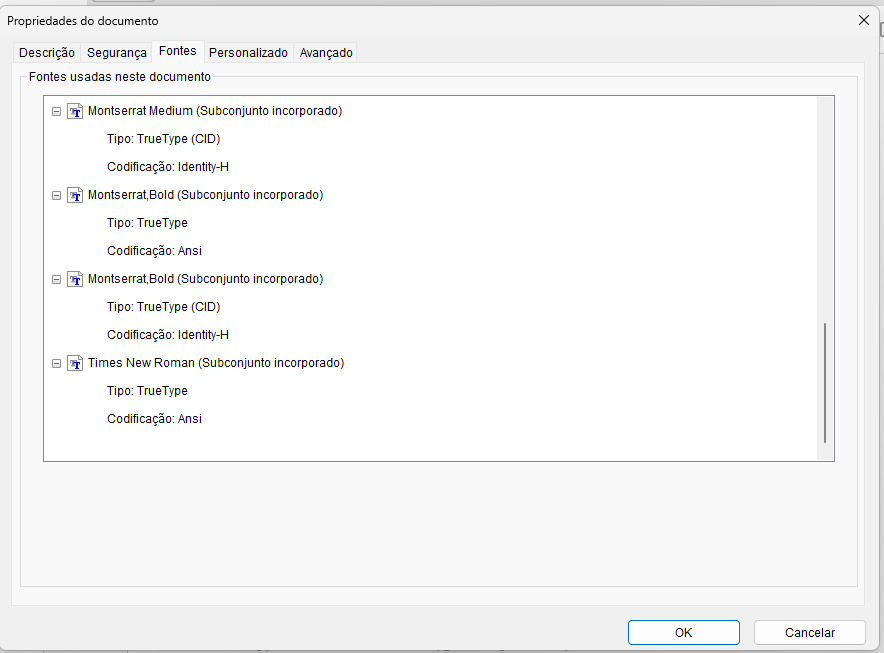884x653 pixels.
Task: Go to the Personalizado tab
Action: click(x=248, y=52)
